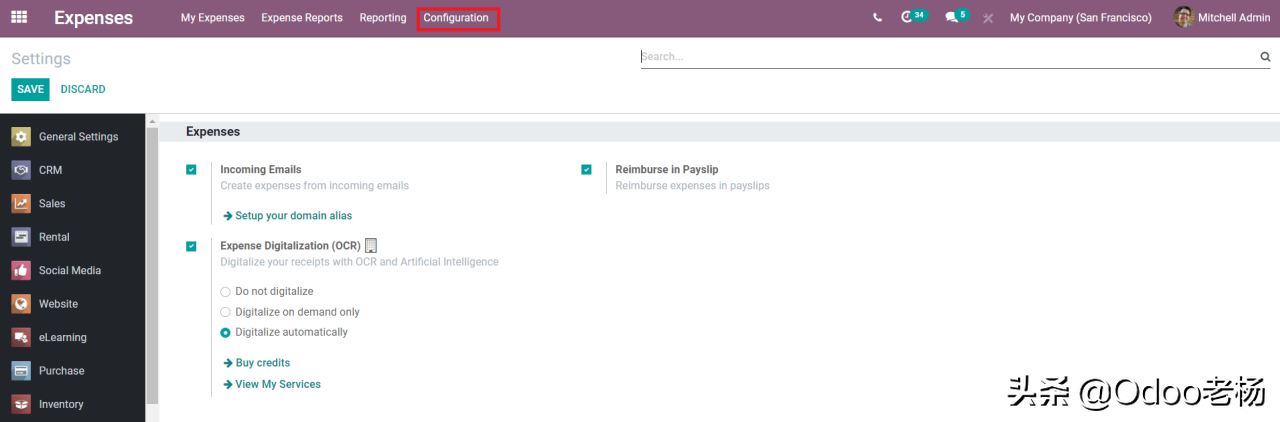The image size is (1280, 422).
Task: Click the 'Social Media' sidebar label
Action: [x=70, y=271]
